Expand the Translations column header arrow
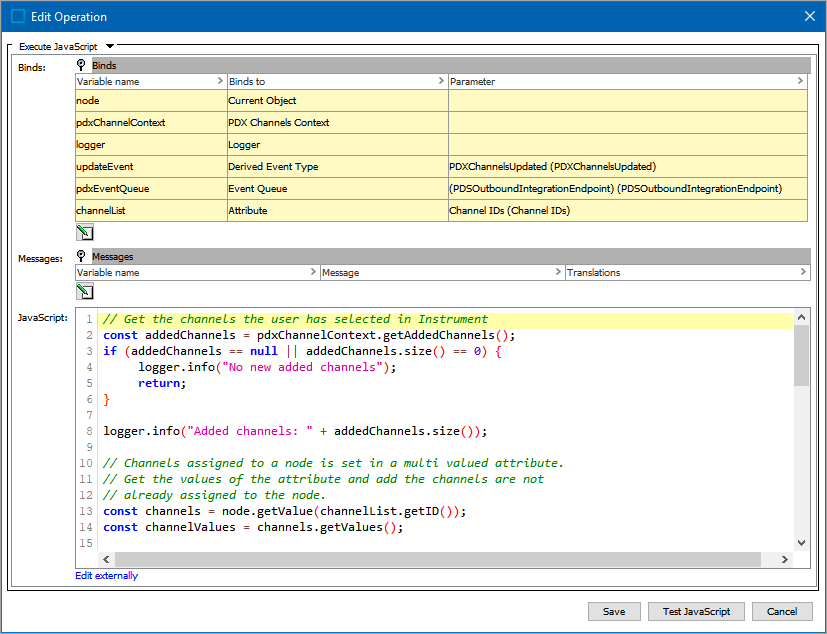This screenshot has height=634, width=827. (803, 272)
